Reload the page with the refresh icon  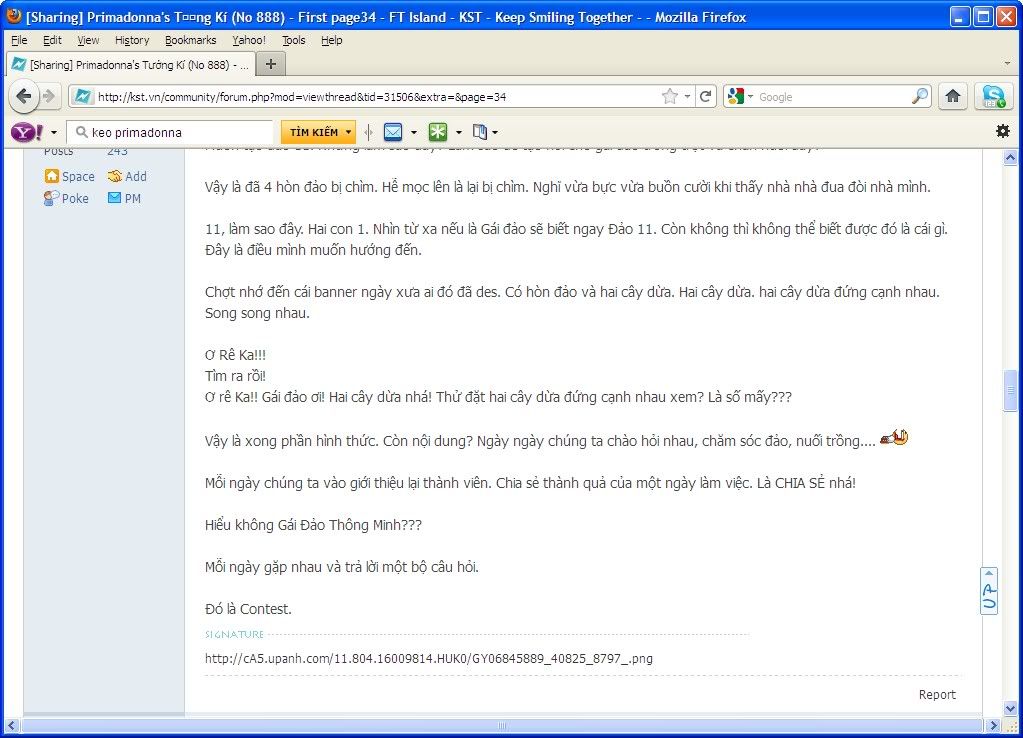(705, 97)
